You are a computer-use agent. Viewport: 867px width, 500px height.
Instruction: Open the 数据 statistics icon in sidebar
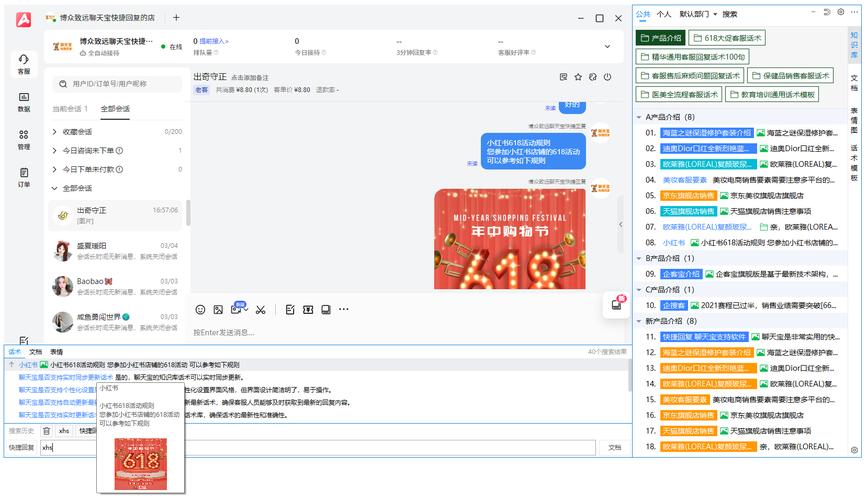click(x=24, y=102)
